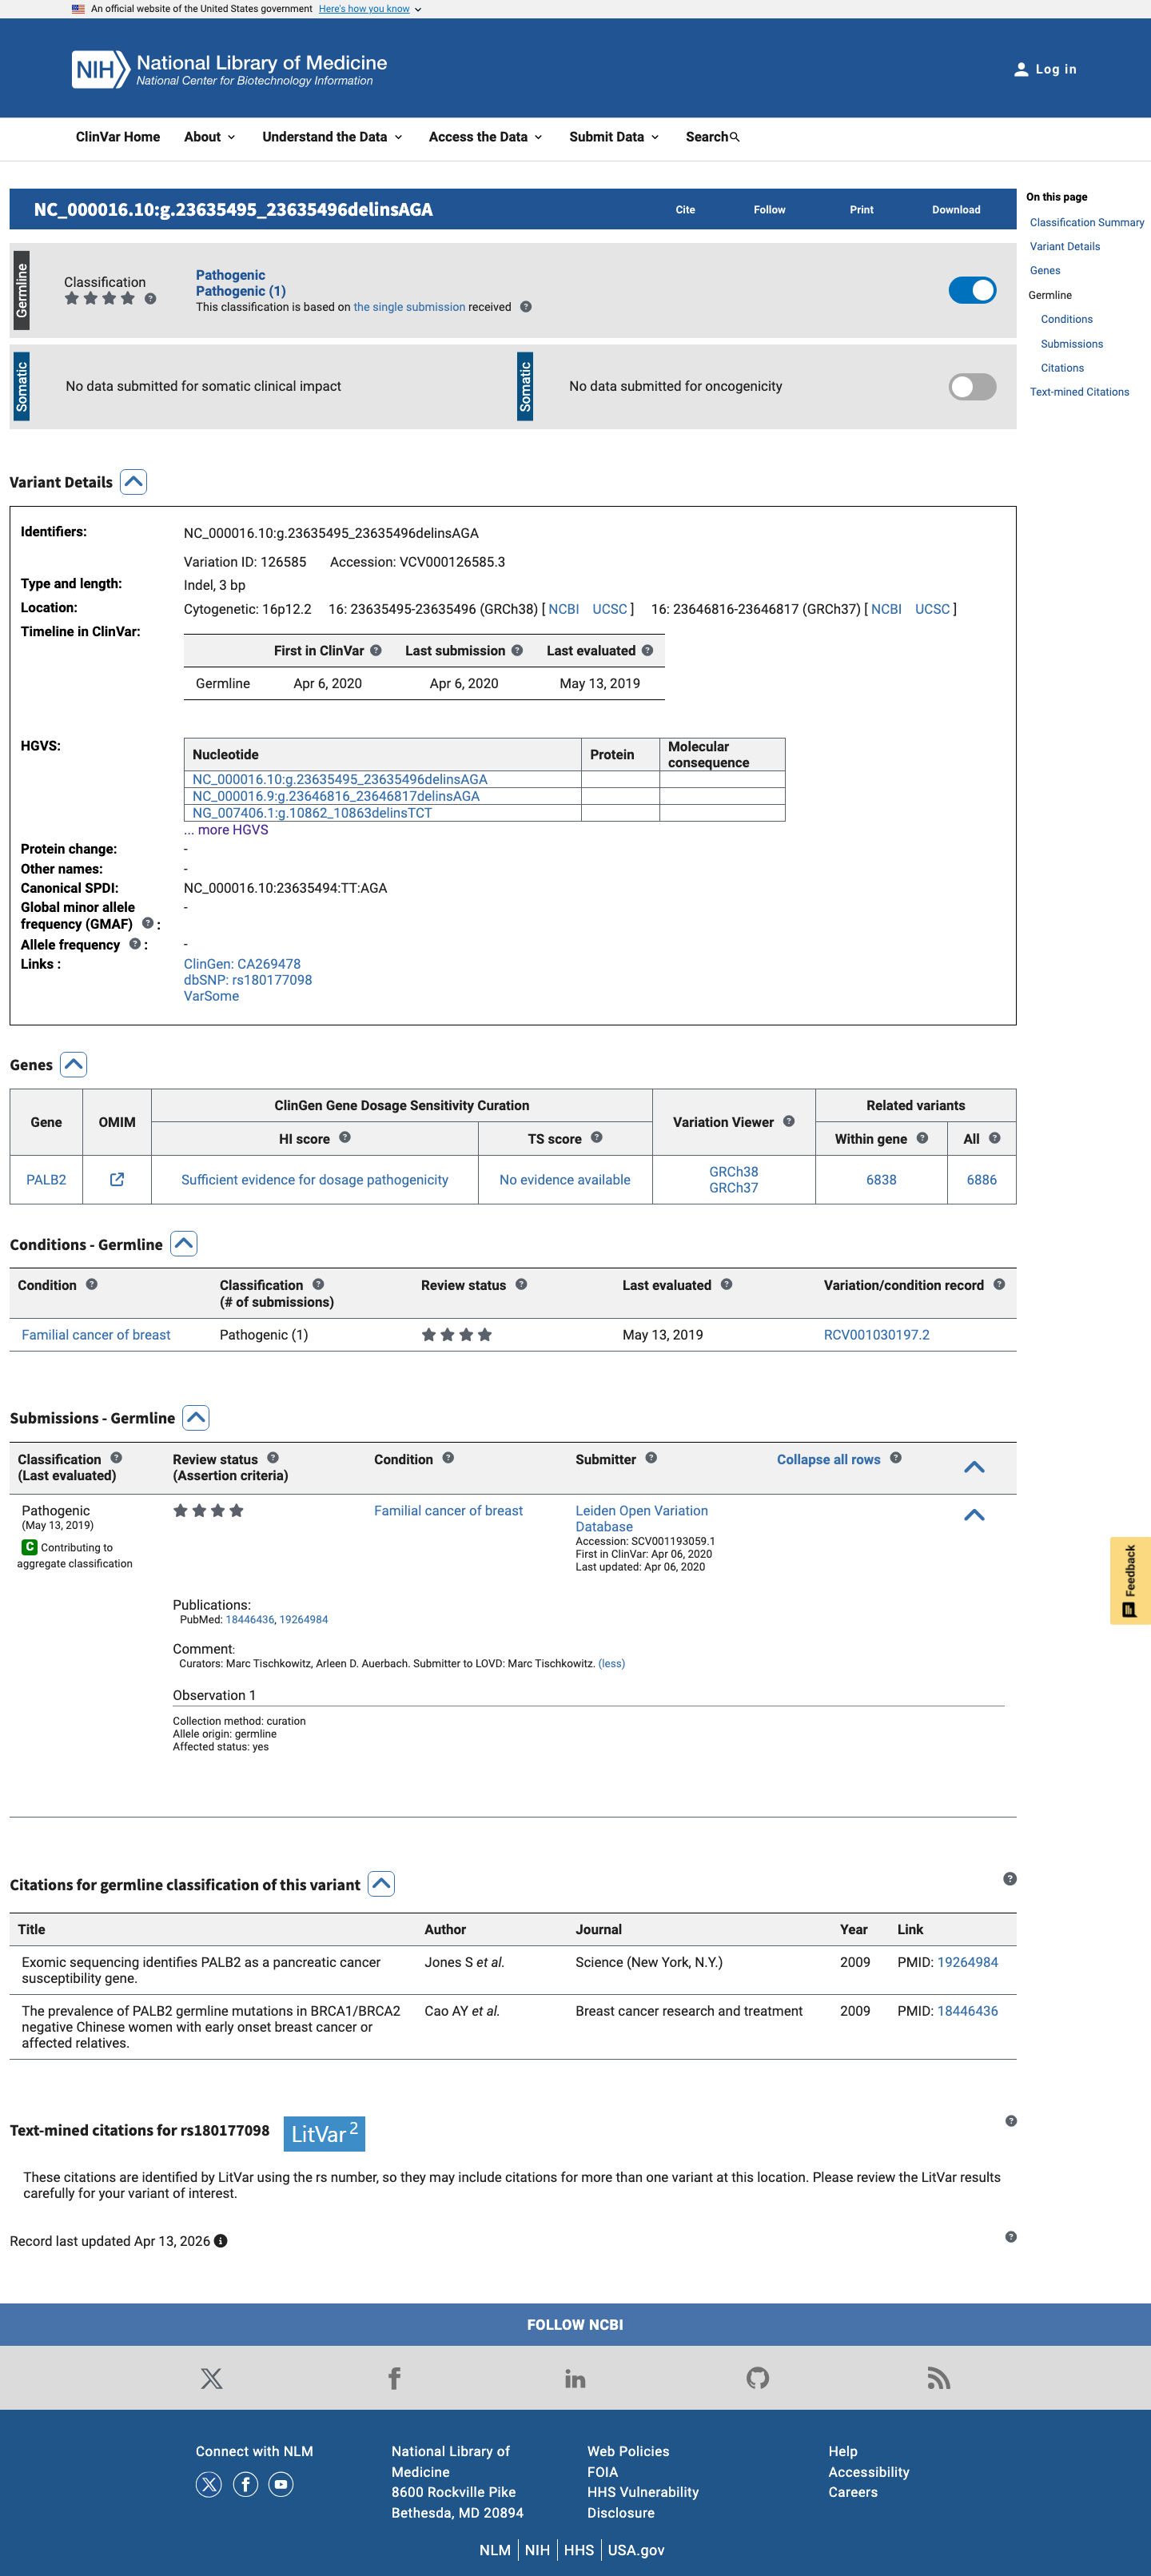
Task: Click the '(less)' link in the comment
Action: click(611, 1664)
